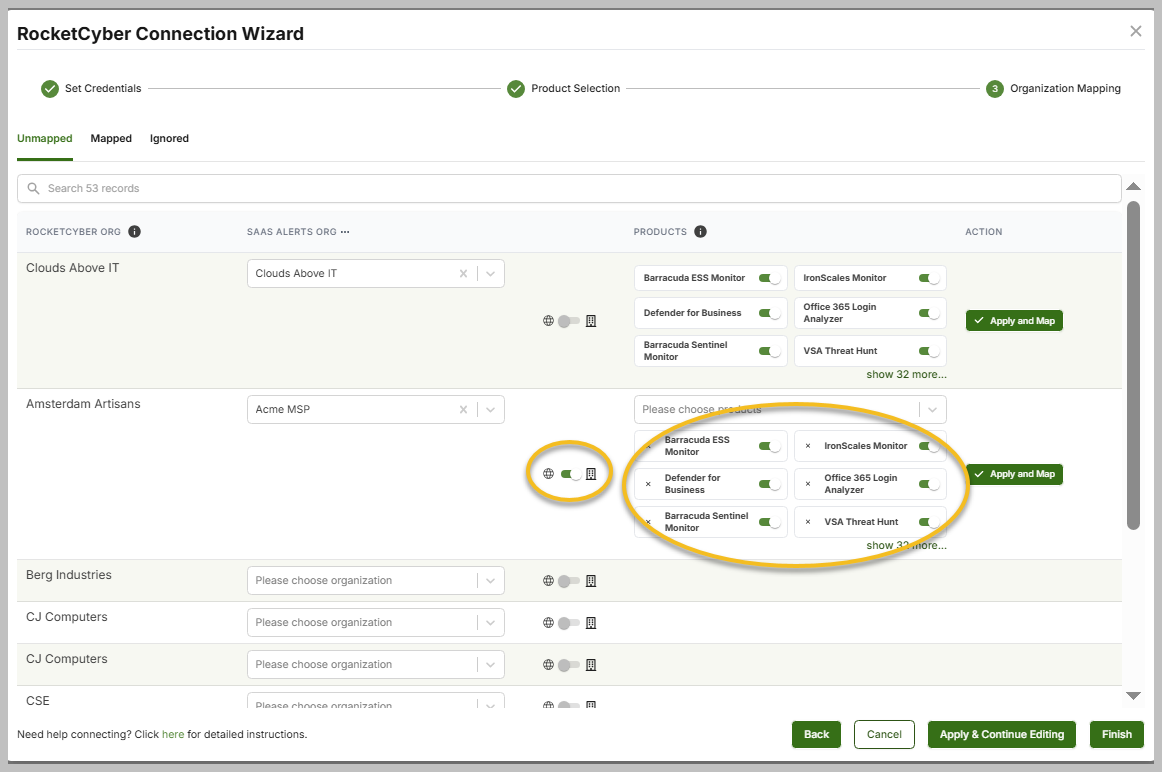The height and width of the screenshot is (772, 1162).
Task: Open the Please choose products dropdown
Action: point(790,410)
